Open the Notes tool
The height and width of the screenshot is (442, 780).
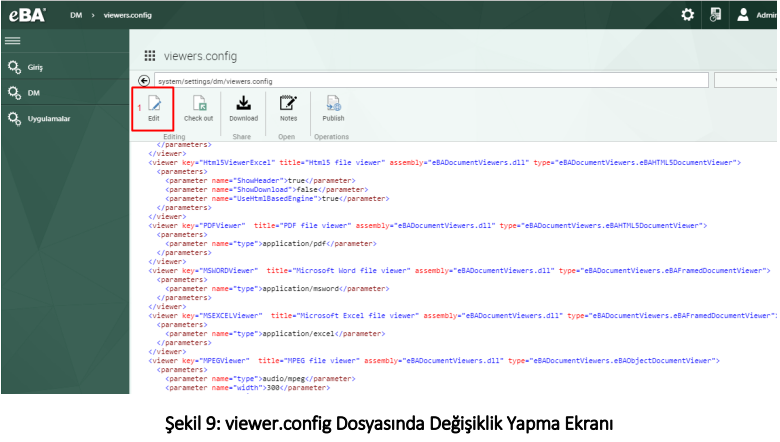coord(288,103)
